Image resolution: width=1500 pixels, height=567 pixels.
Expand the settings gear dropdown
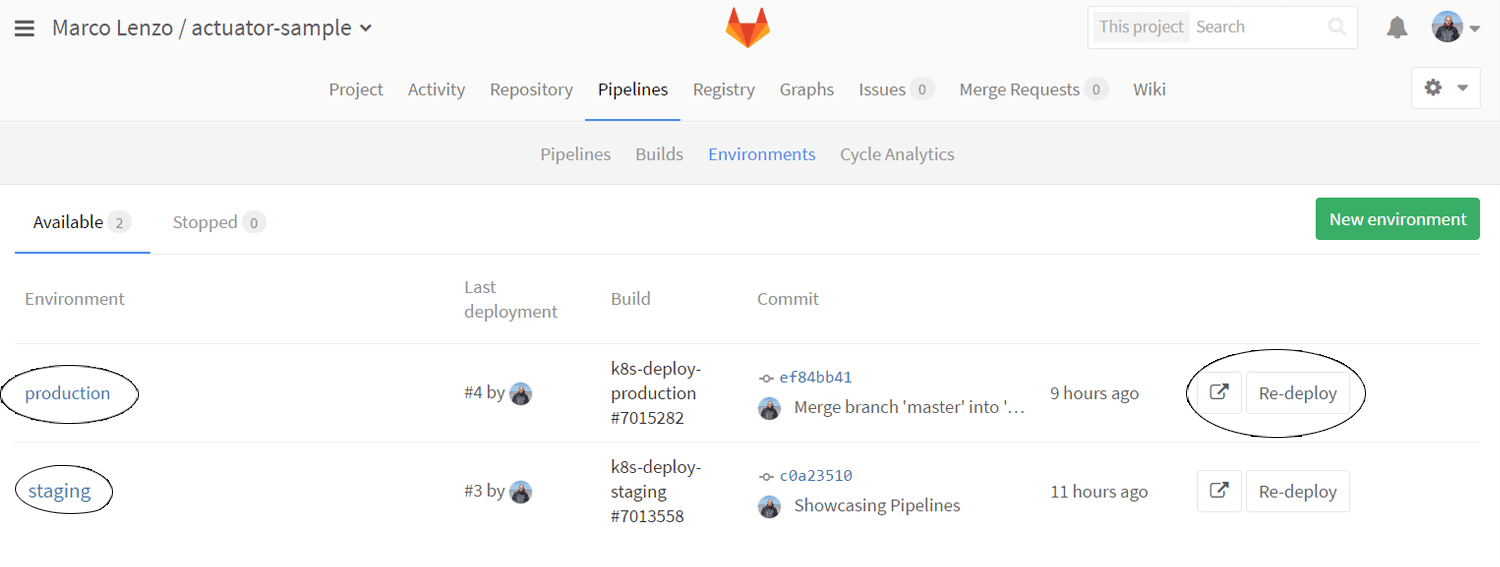[1445, 88]
